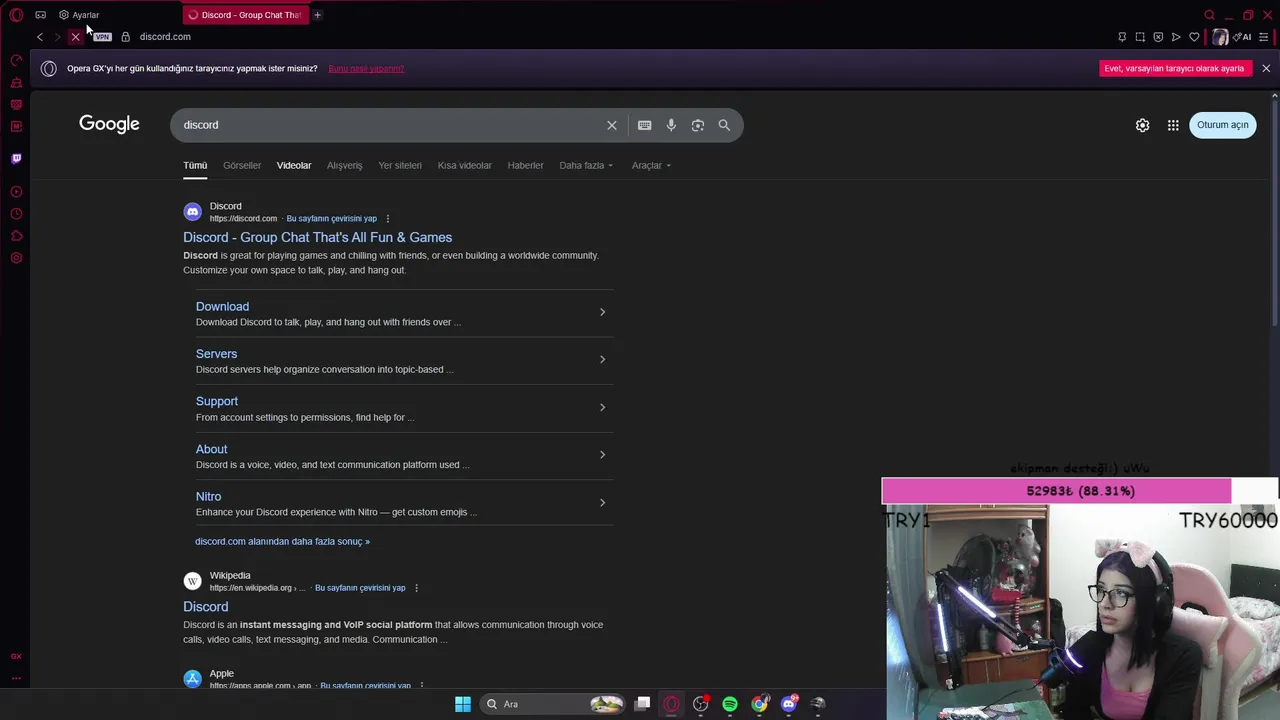The image size is (1280, 720).
Task: Open Discord from the taskbar
Action: (x=789, y=704)
